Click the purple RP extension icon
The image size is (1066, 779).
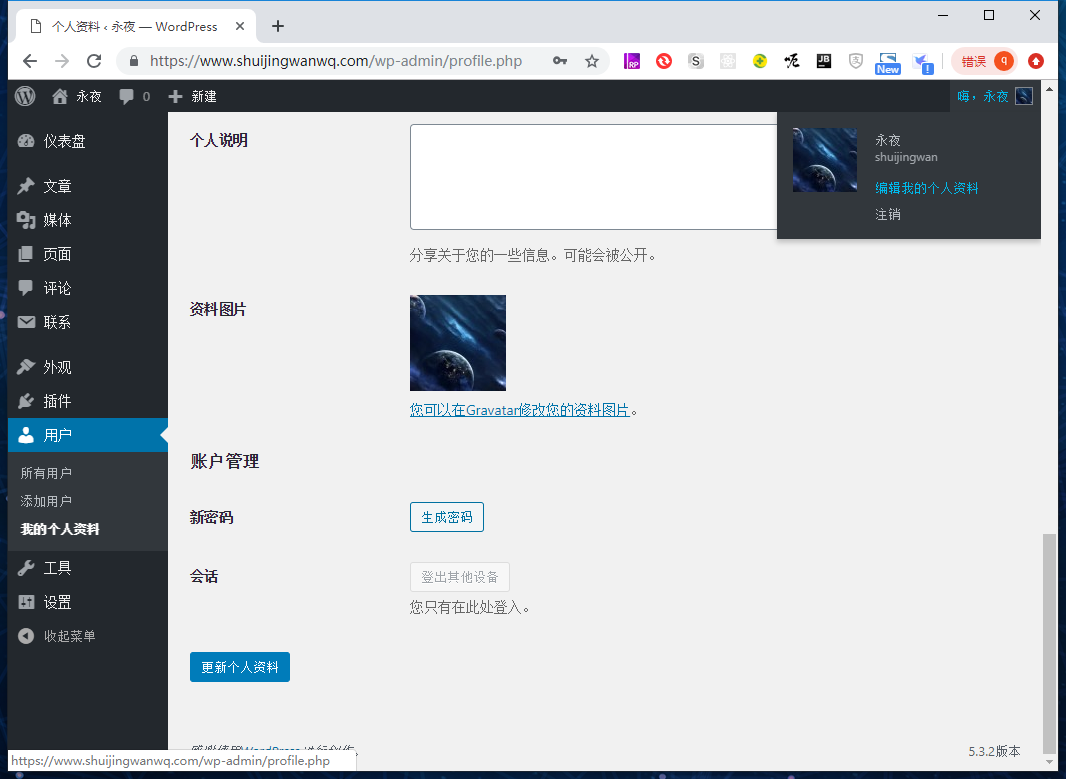tap(632, 61)
